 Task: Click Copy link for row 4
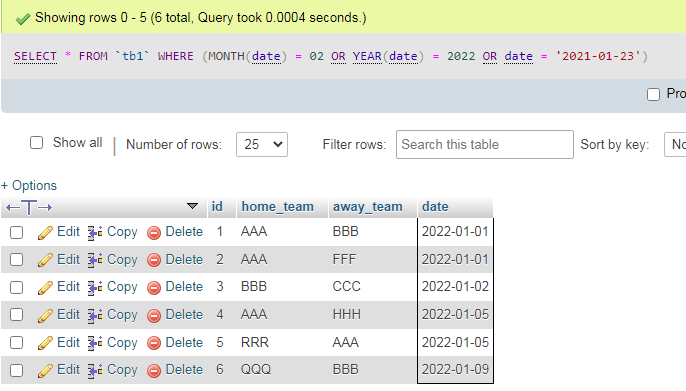point(122,315)
